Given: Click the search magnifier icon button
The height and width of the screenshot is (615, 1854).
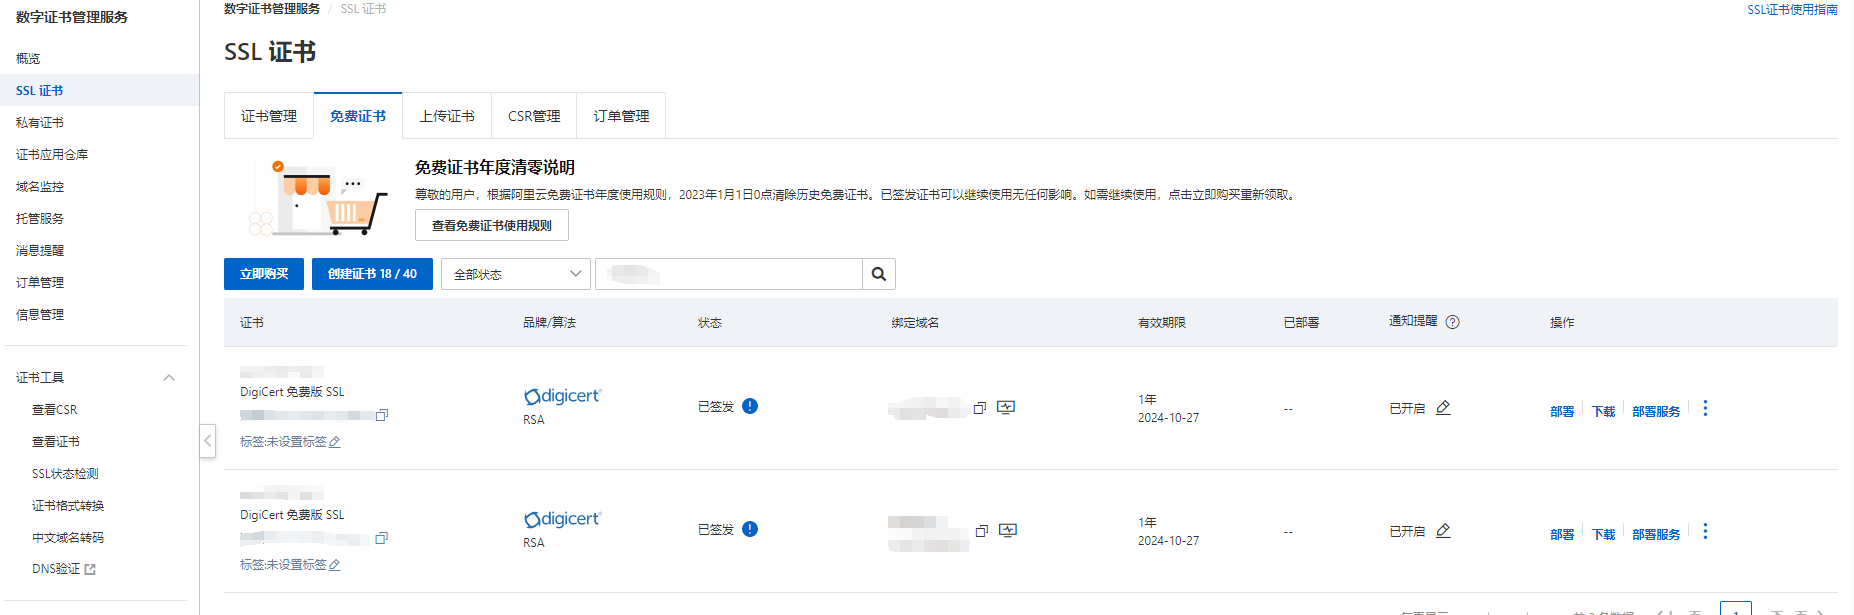Looking at the screenshot, I should pos(879,274).
